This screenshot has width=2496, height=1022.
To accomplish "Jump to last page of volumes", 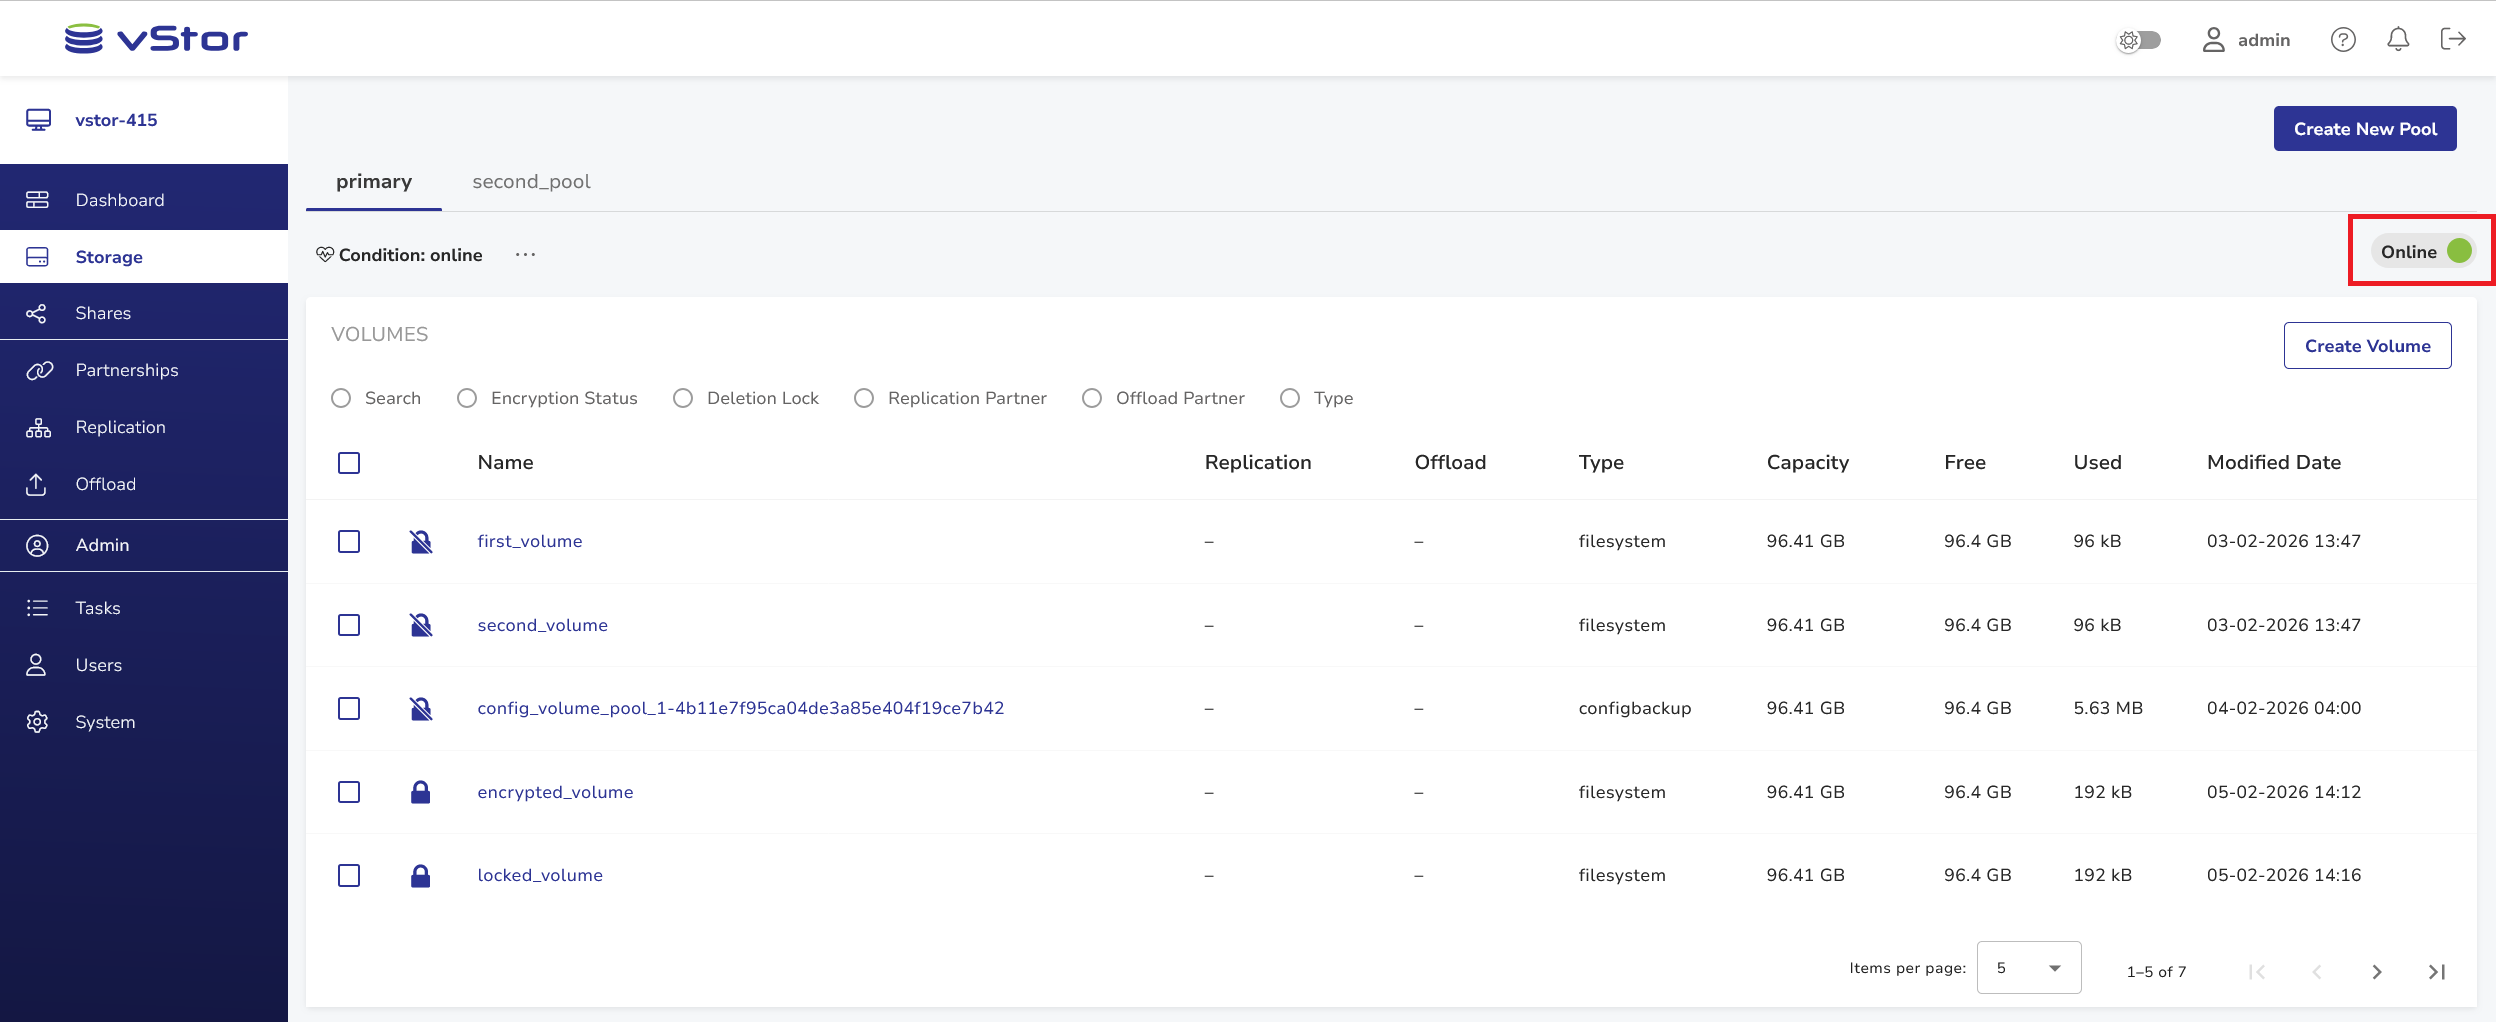I will pyautogui.click(x=2436, y=971).
